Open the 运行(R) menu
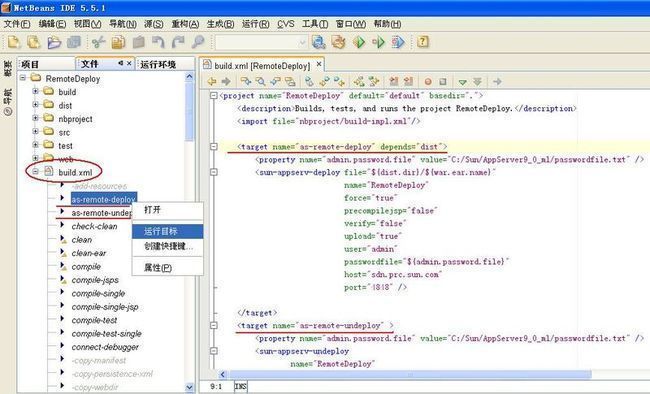 (x=255, y=24)
